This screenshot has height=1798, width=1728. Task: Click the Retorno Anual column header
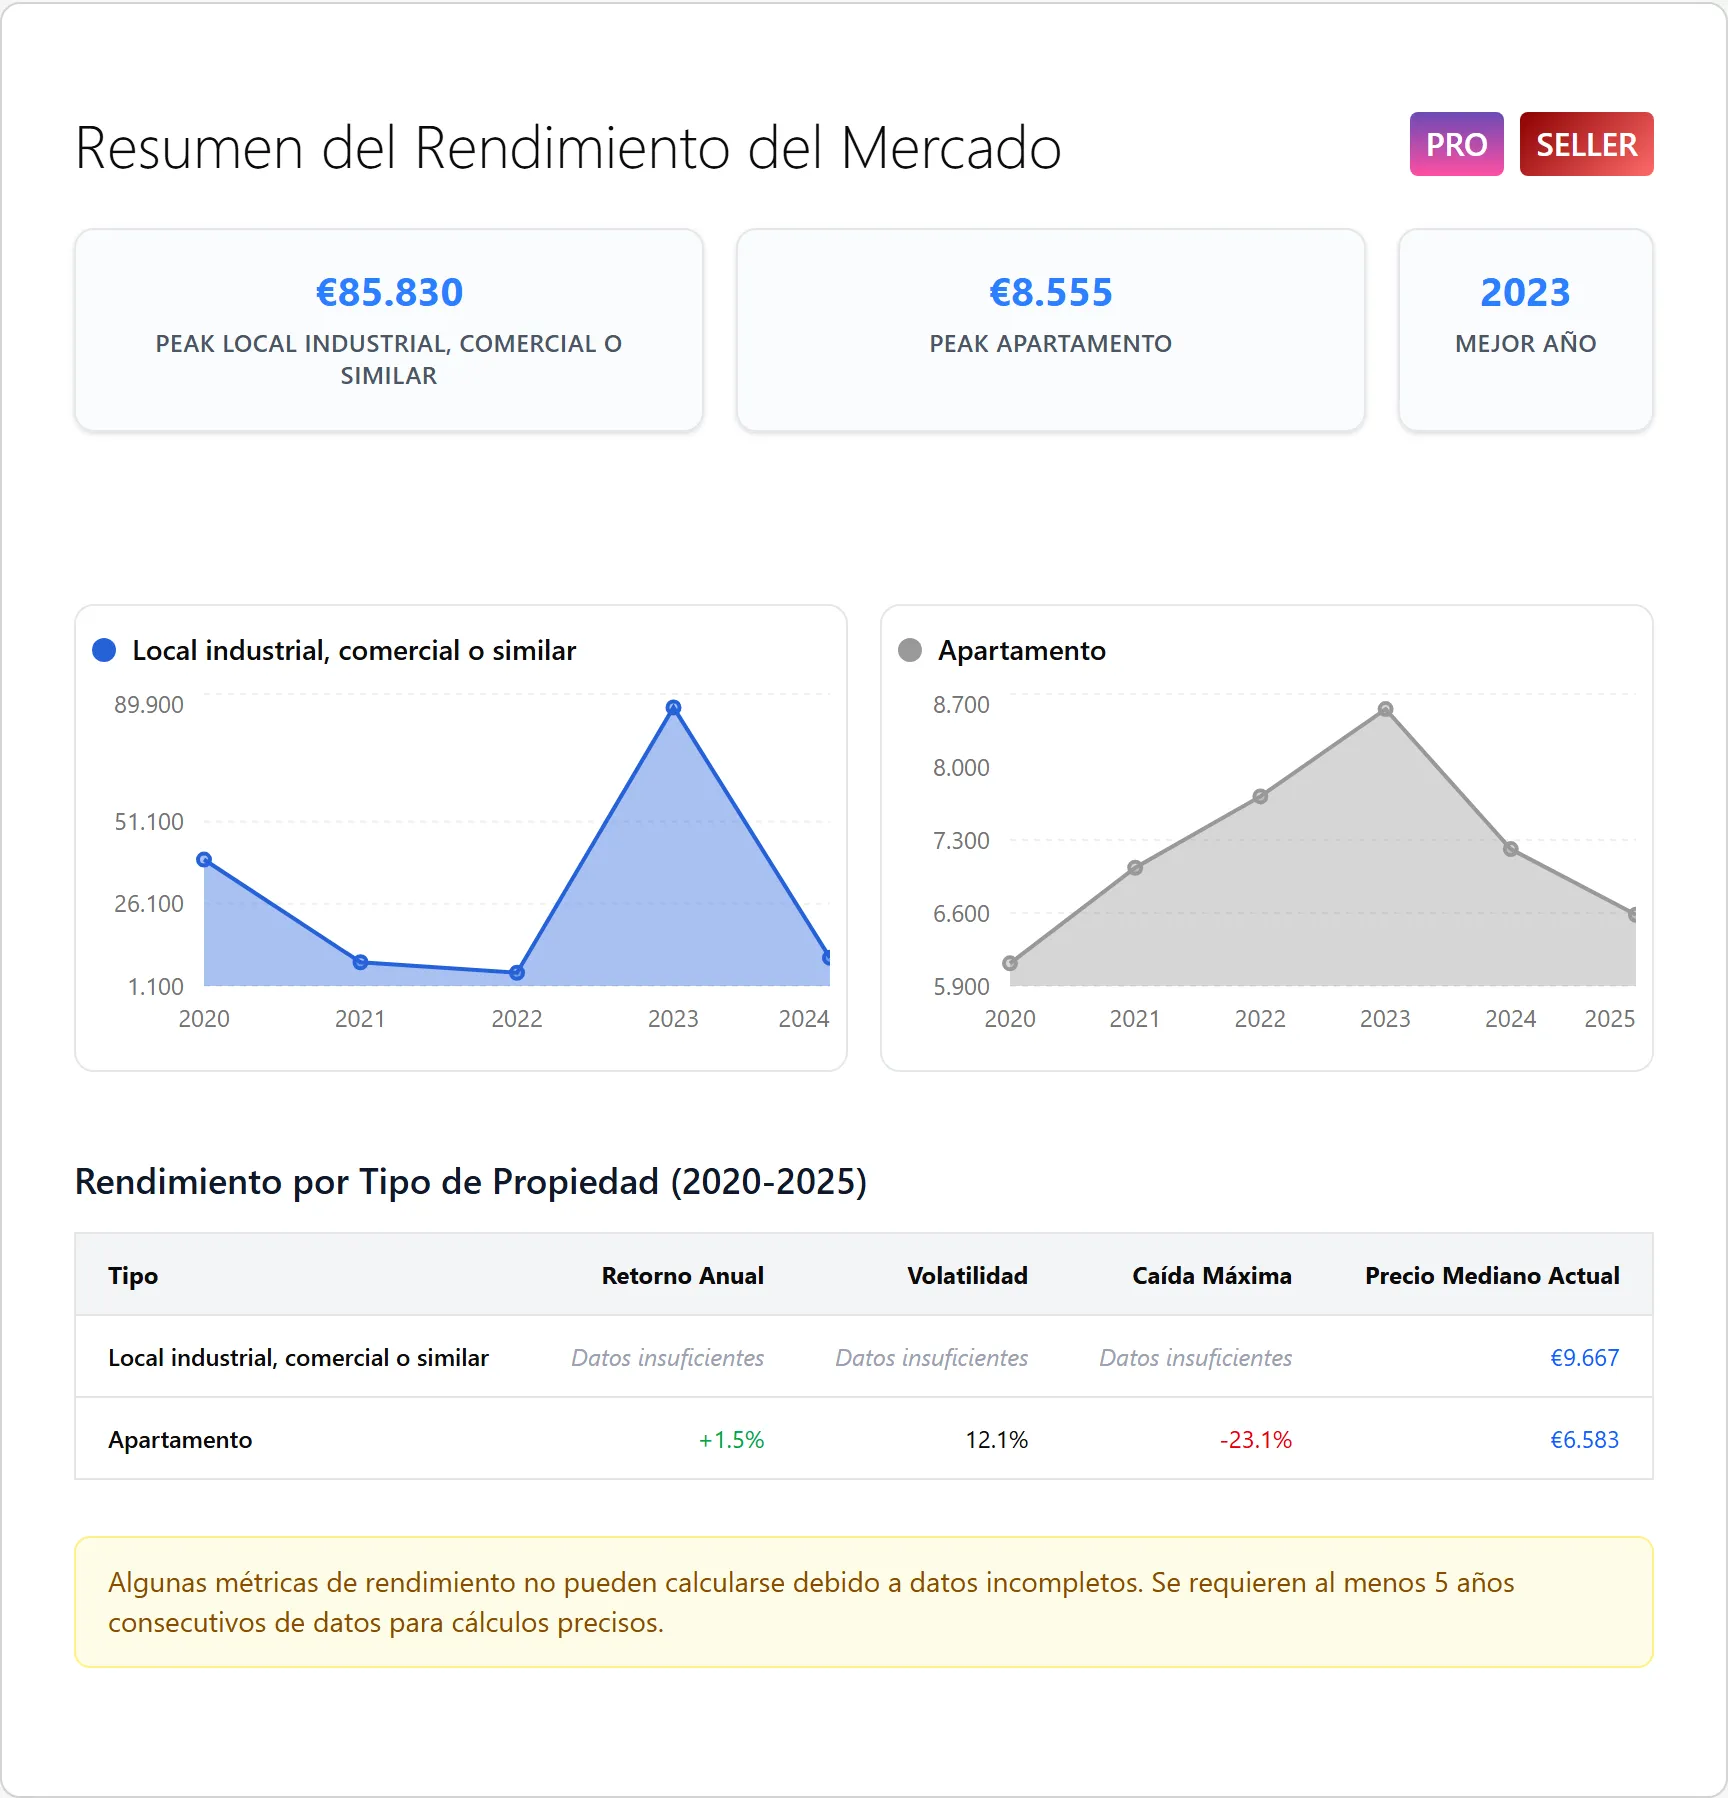click(683, 1276)
